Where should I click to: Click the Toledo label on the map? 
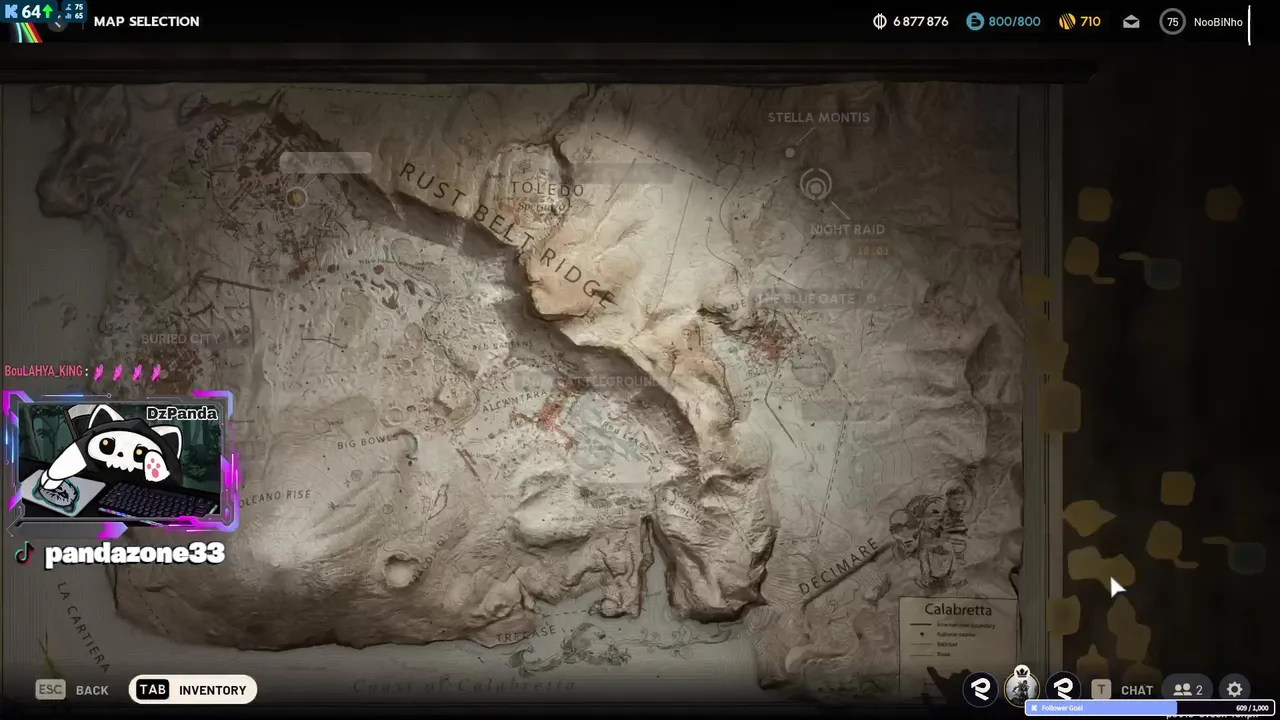click(x=546, y=188)
